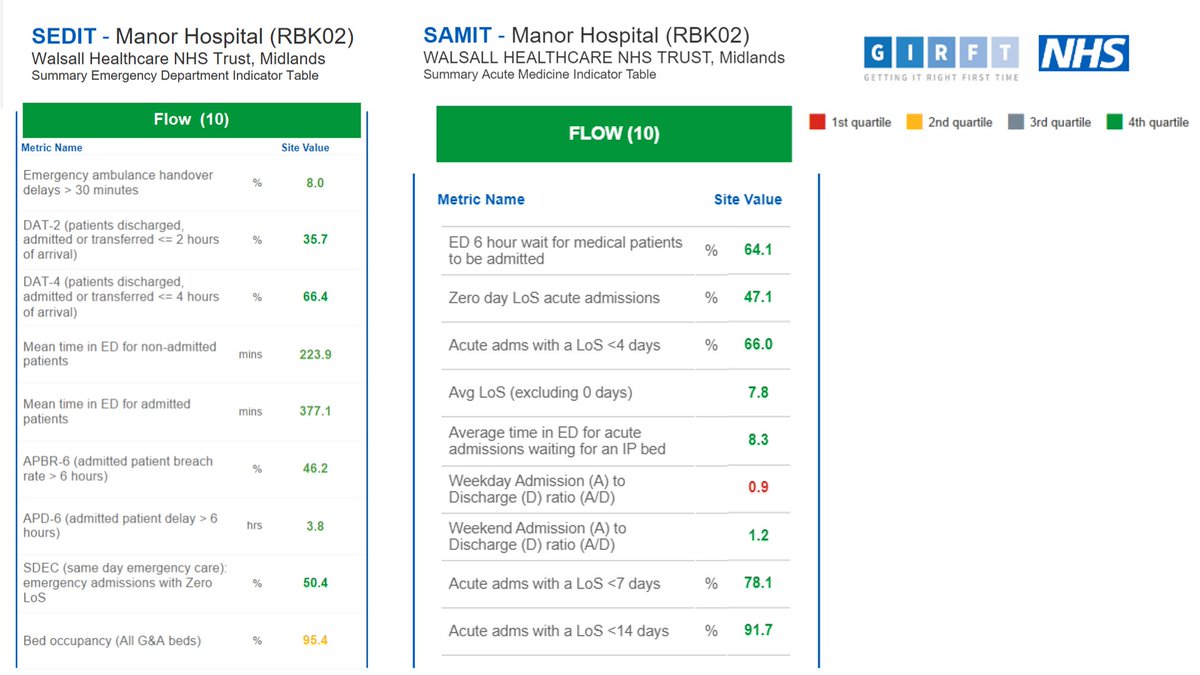This screenshot has width=1200, height=675.
Task: Click the 91.7 site value
Action: click(758, 631)
